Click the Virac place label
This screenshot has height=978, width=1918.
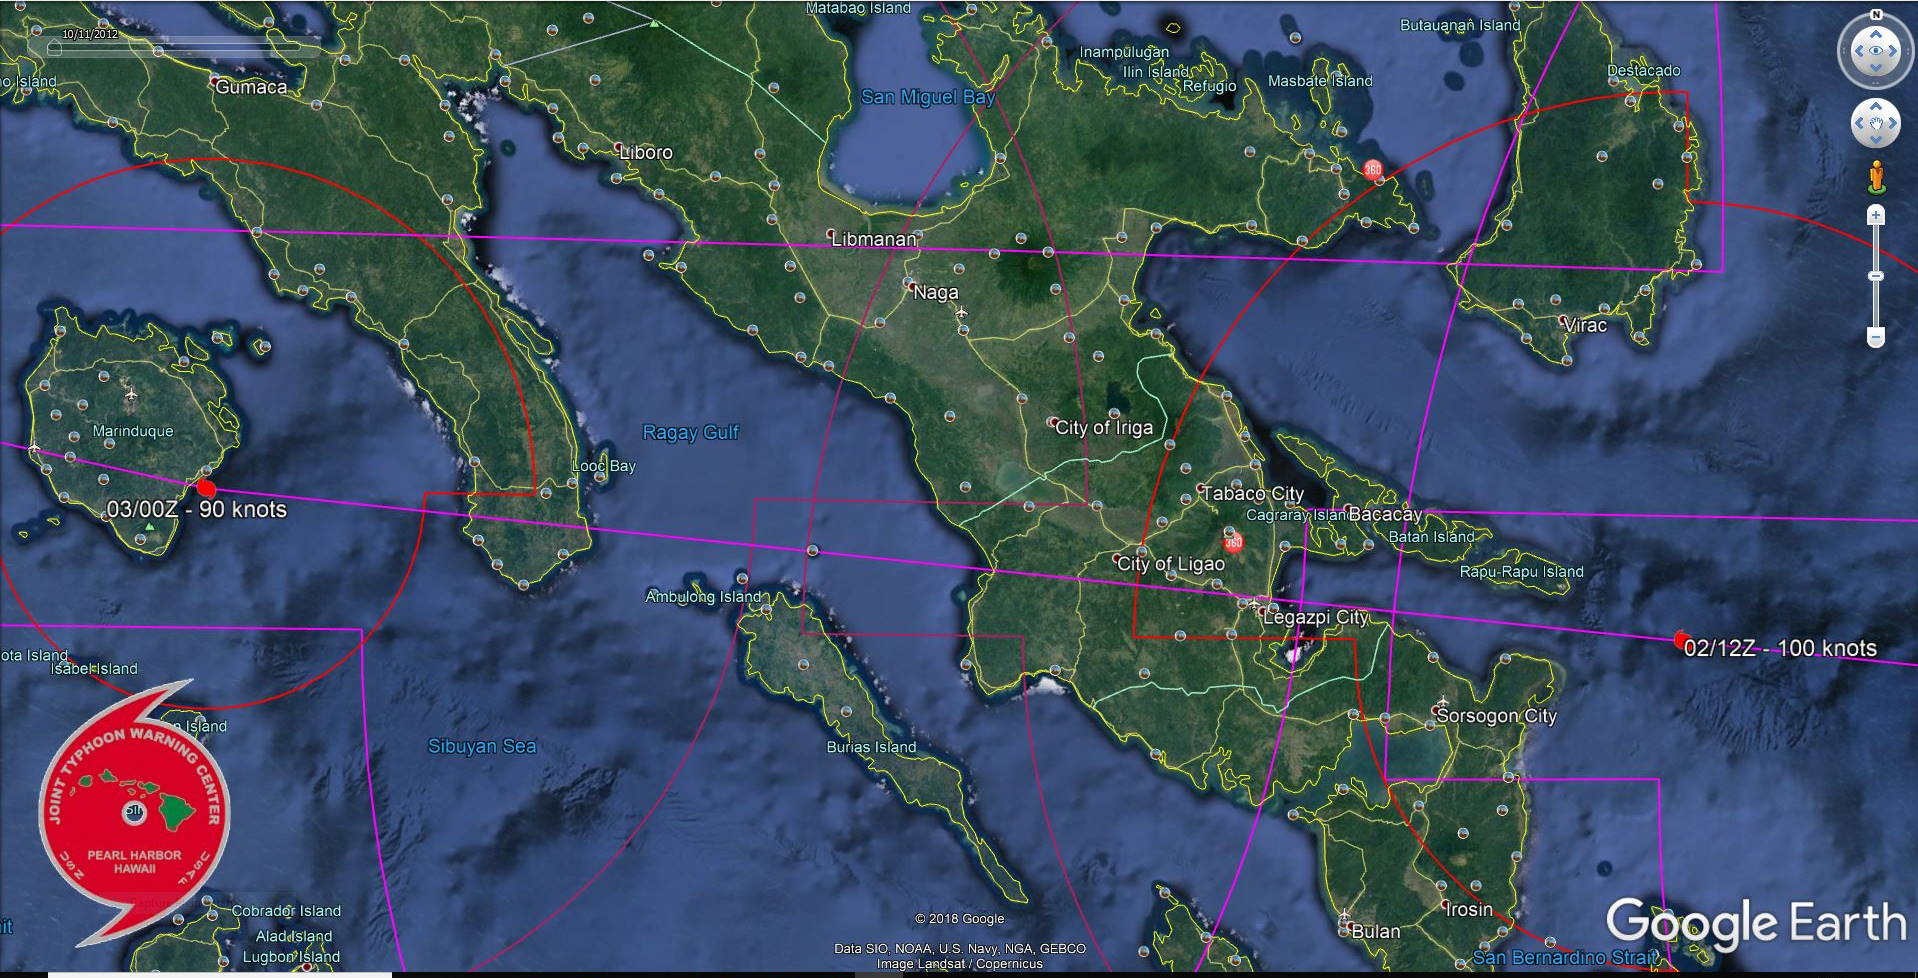pos(1586,325)
